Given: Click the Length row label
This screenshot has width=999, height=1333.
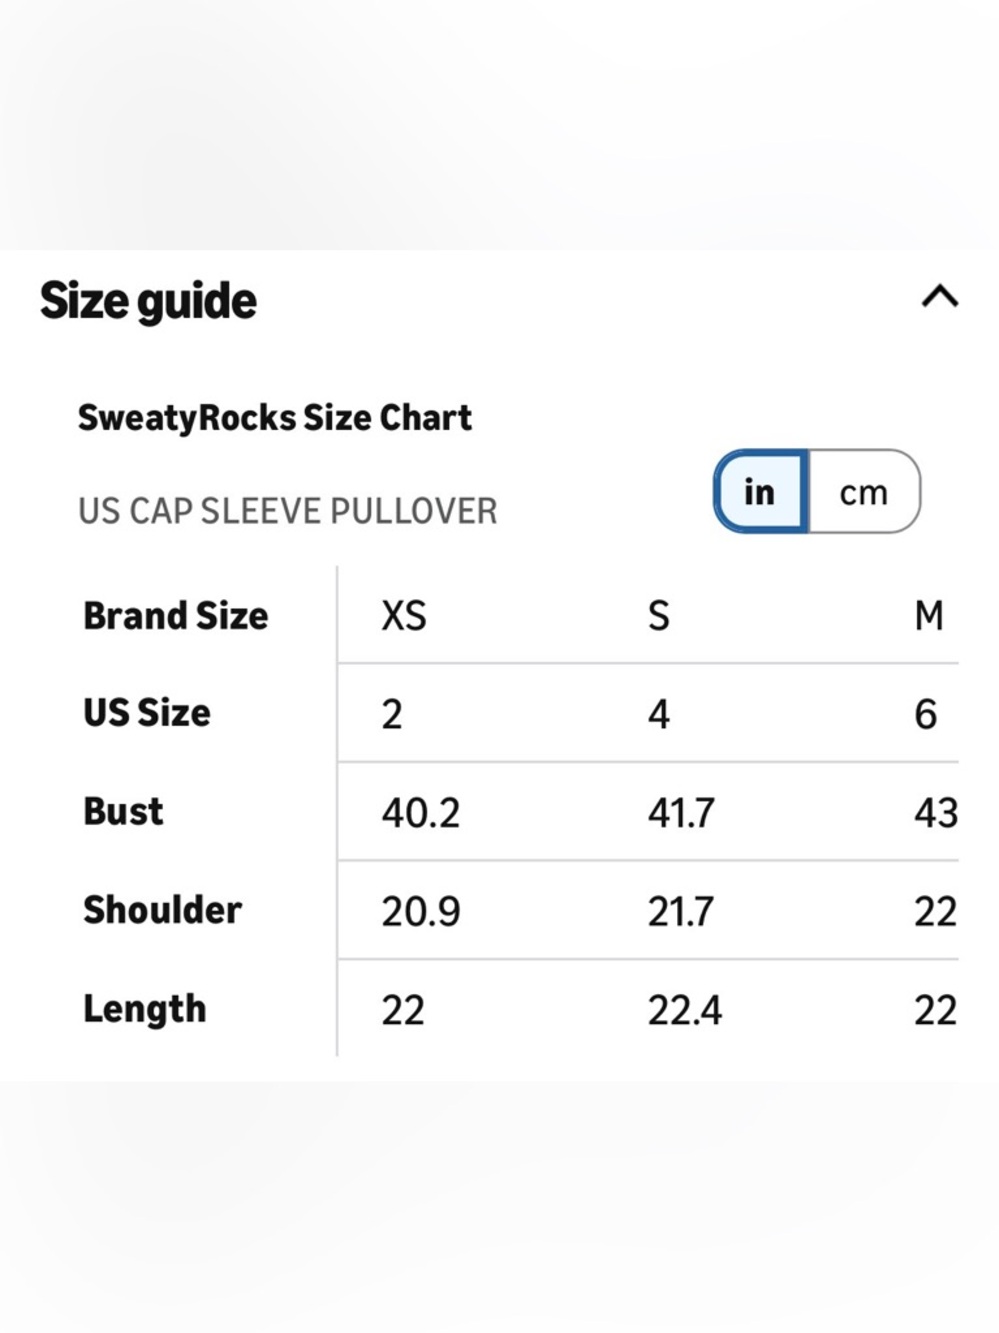Looking at the screenshot, I should point(145,1009).
